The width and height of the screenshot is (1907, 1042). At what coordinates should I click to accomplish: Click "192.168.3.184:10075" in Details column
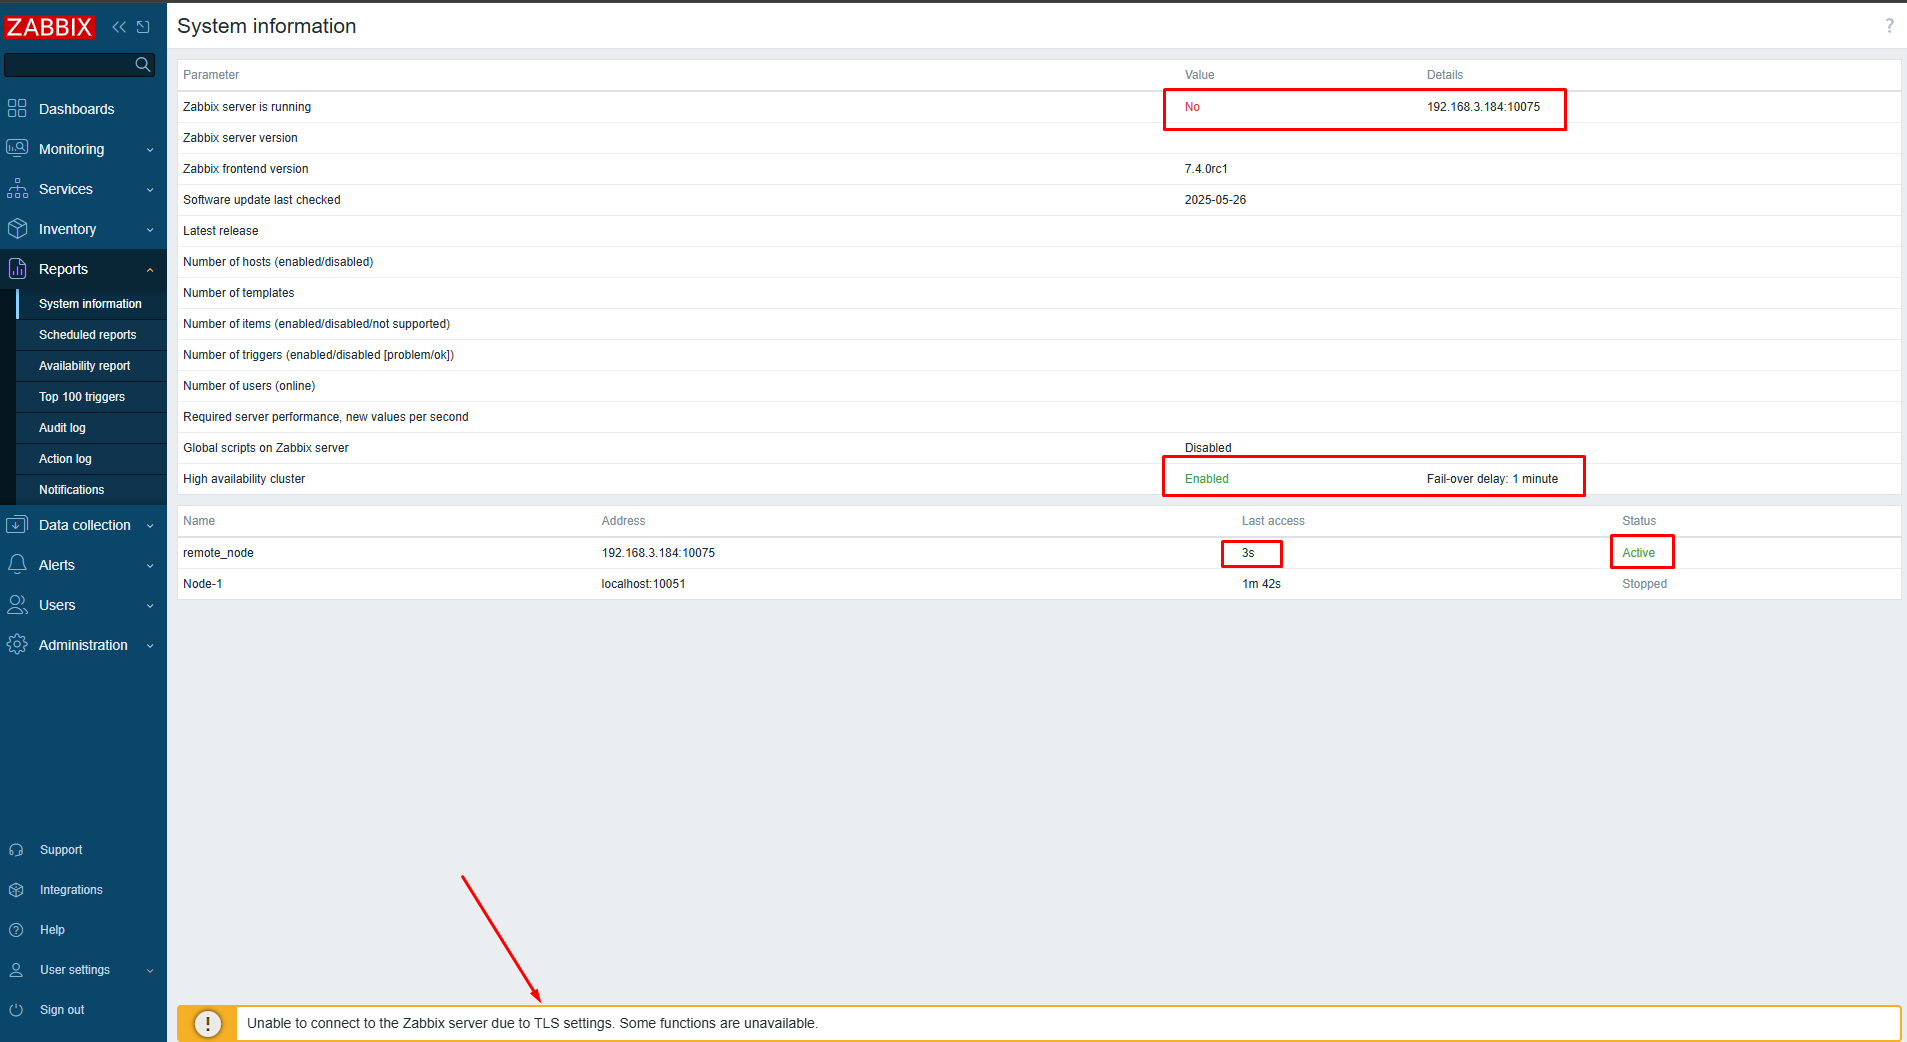(x=1483, y=107)
